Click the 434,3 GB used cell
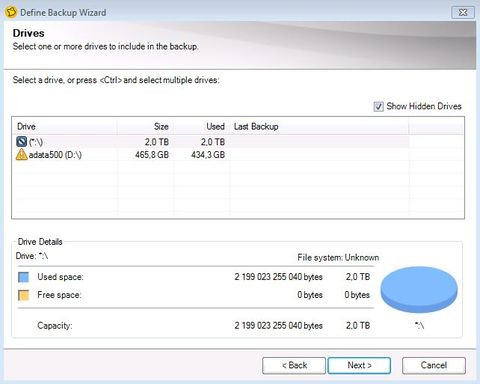The height and width of the screenshot is (384, 480). tap(208, 155)
